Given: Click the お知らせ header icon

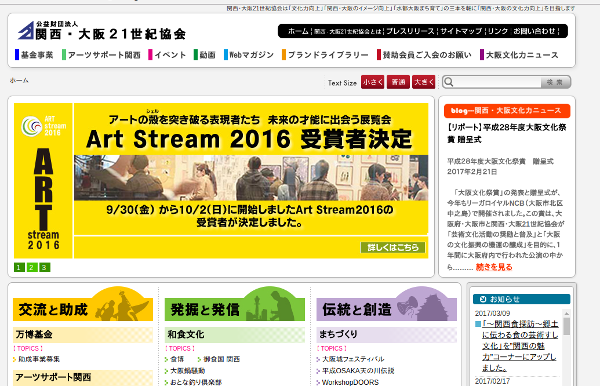Looking at the screenshot, I should tap(483, 299).
